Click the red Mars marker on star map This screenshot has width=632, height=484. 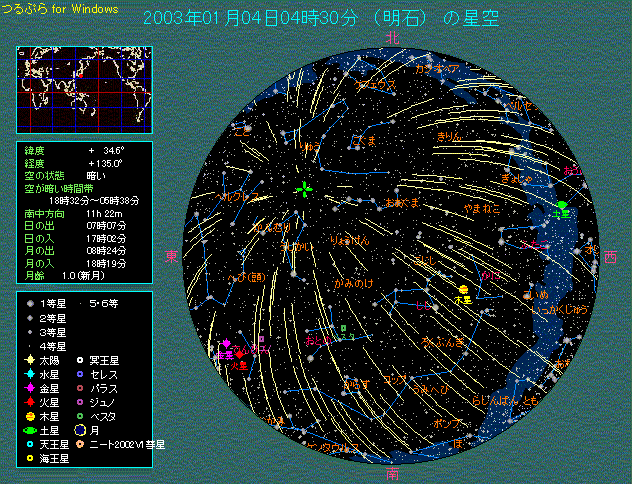pos(240,355)
